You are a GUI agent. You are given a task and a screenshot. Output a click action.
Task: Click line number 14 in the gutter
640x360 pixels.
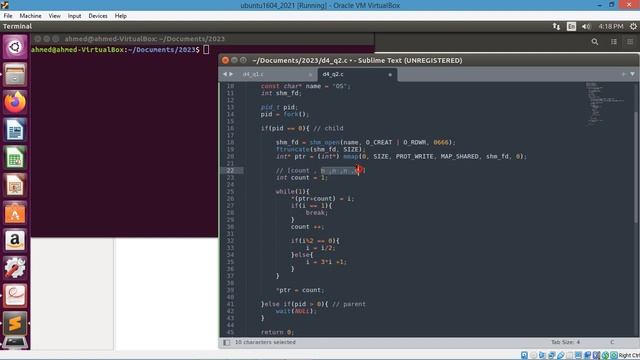coord(230,114)
